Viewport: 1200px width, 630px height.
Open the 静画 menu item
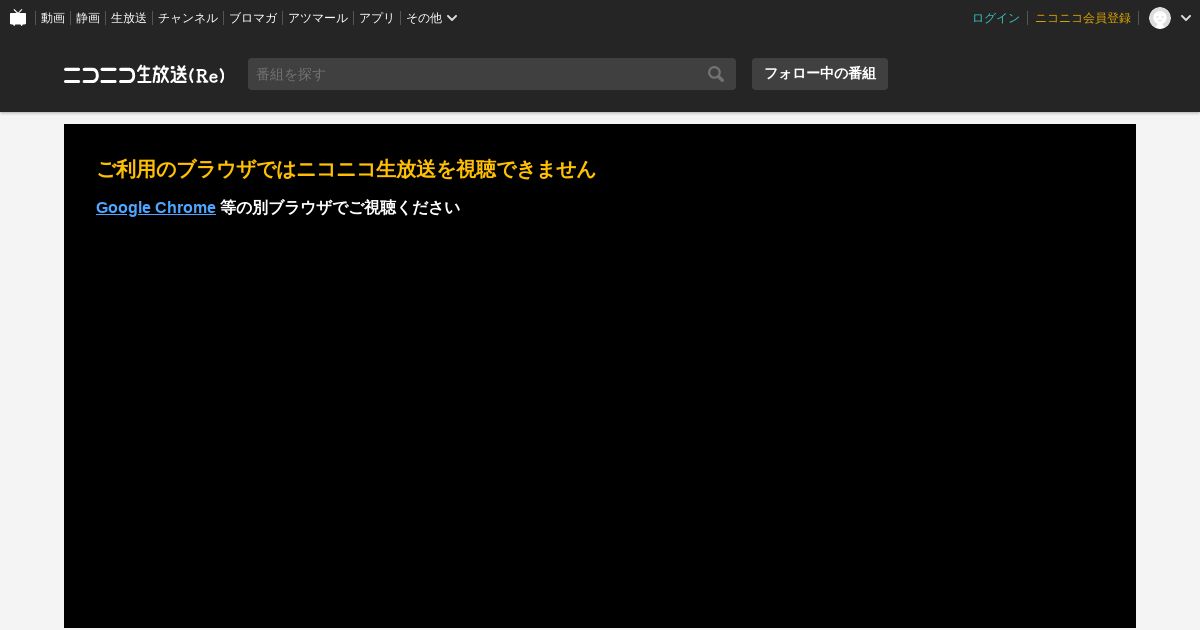click(88, 18)
